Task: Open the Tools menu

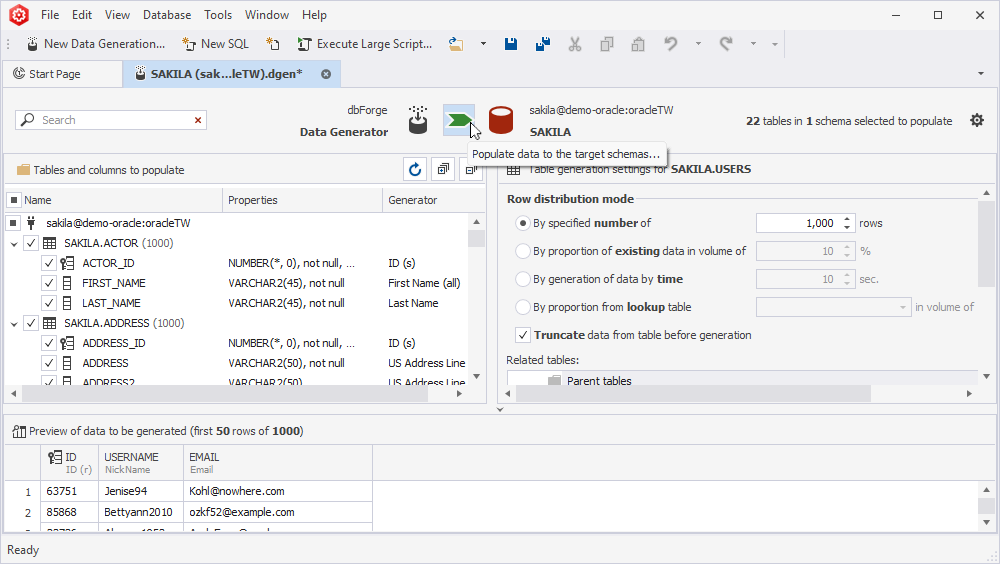Action: (x=218, y=15)
